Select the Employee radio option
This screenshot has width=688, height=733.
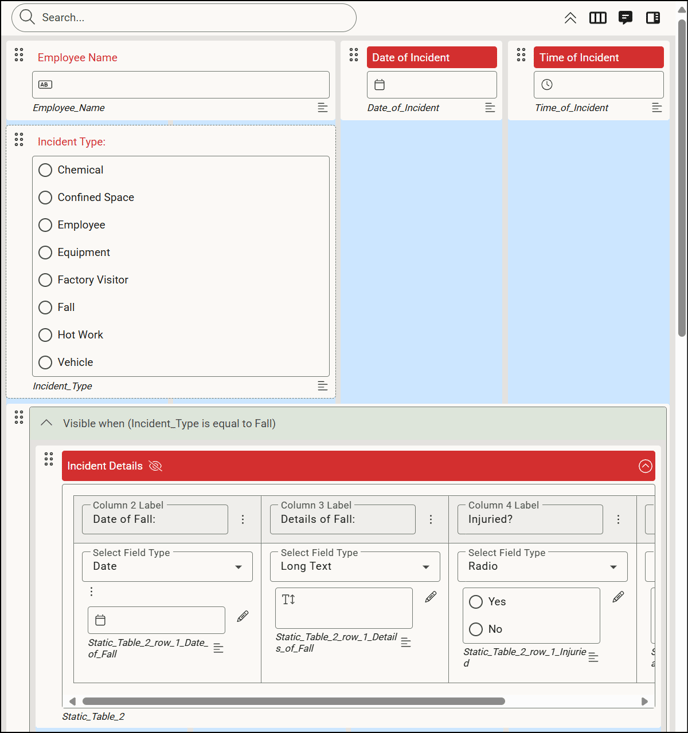45,225
